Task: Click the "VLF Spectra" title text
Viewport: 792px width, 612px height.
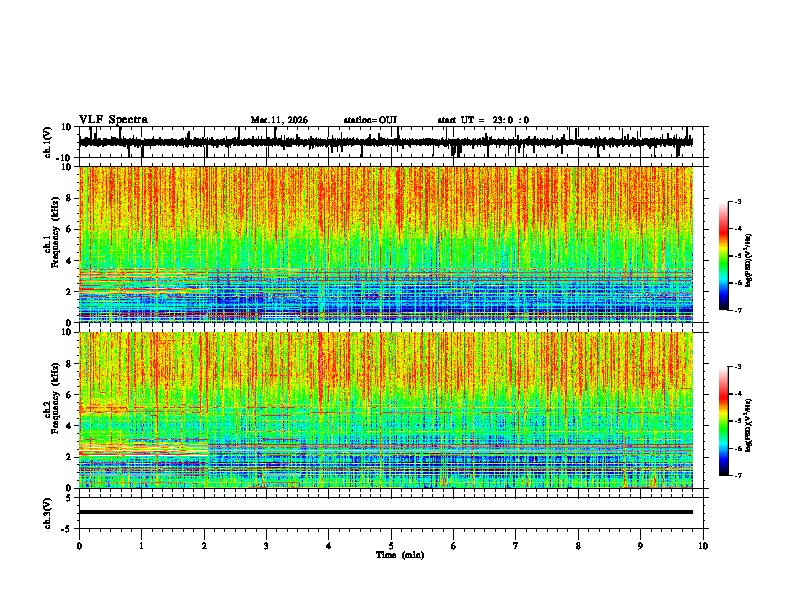Action: click(x=113, y=120)
